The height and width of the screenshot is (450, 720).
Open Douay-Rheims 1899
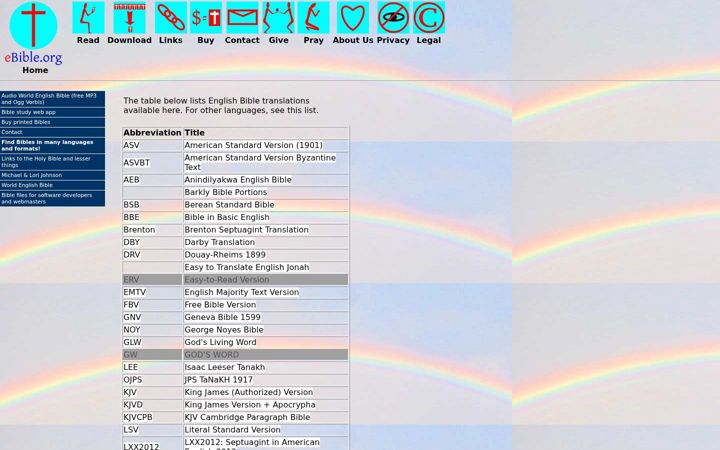(225, 255)
